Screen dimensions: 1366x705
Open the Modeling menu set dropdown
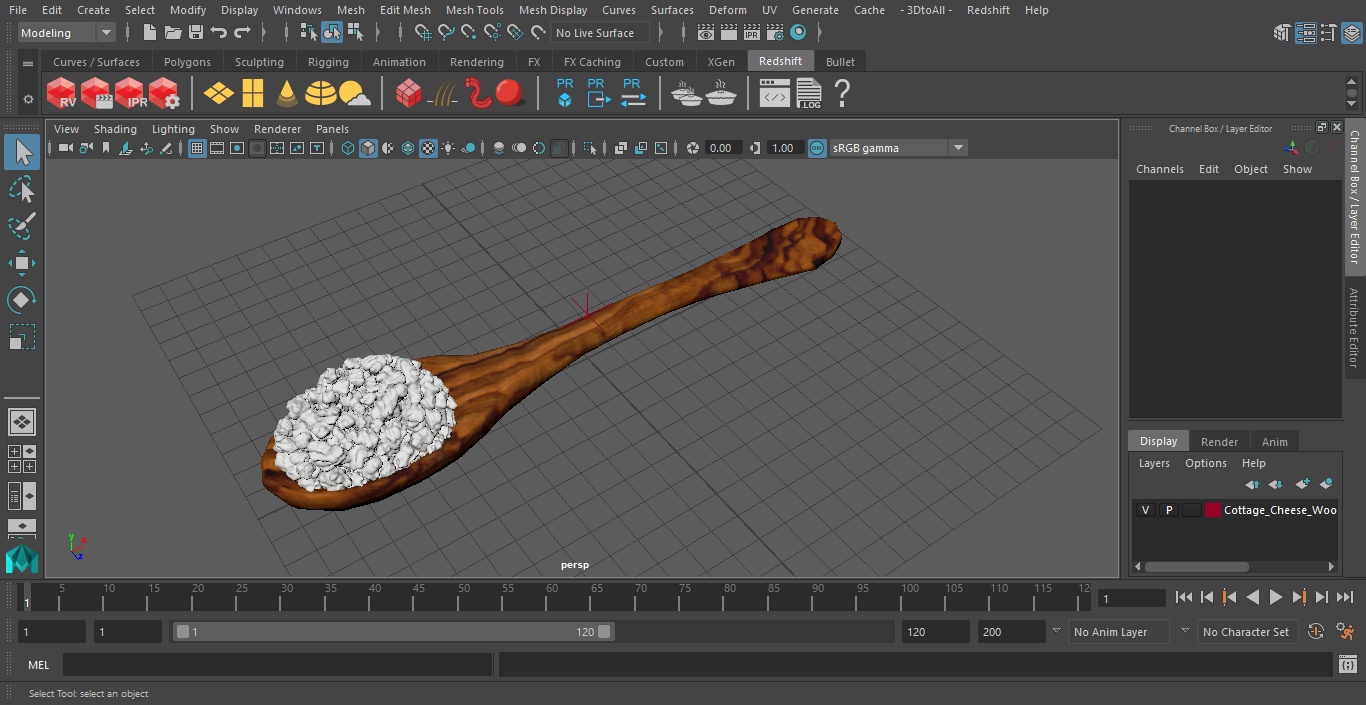[66, 33]
